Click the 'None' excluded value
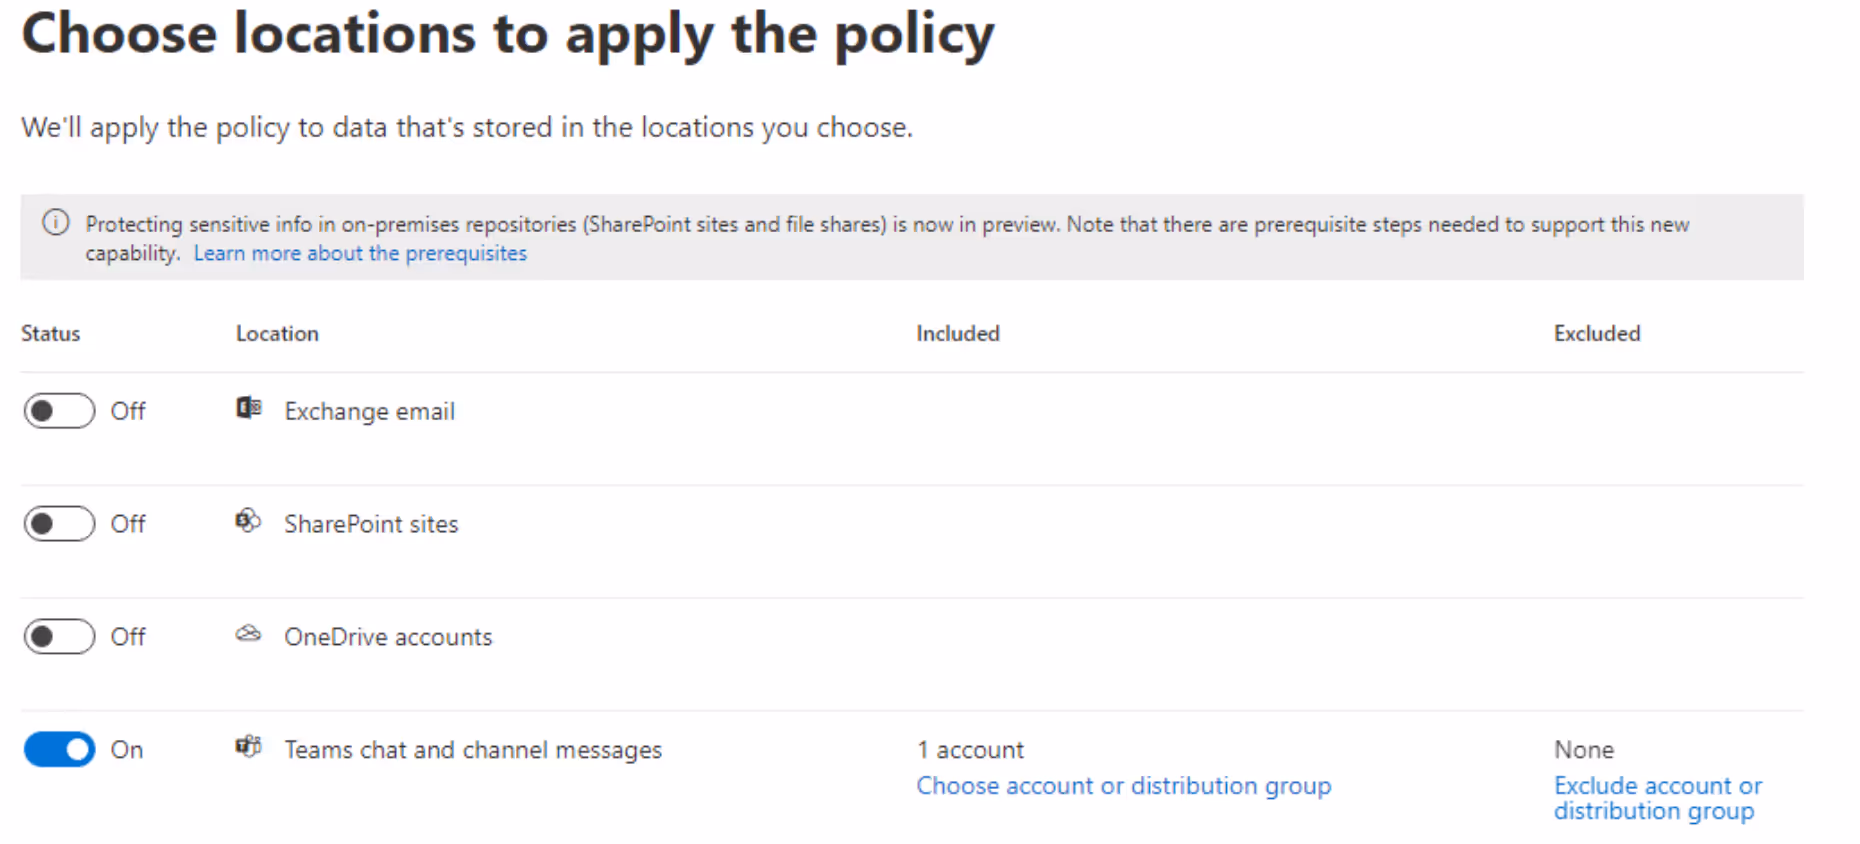The image size is (1860, 844). (x=1584, y=750)
